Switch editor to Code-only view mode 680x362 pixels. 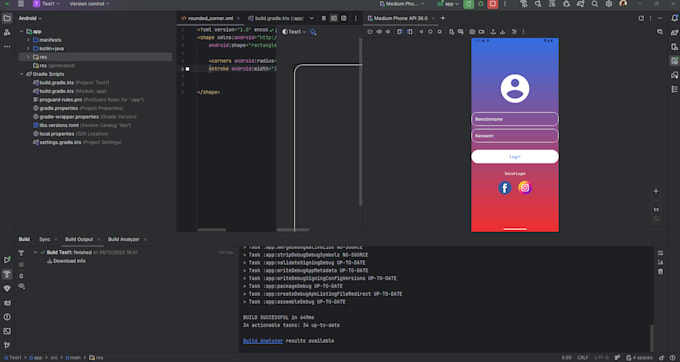(324, 18)
